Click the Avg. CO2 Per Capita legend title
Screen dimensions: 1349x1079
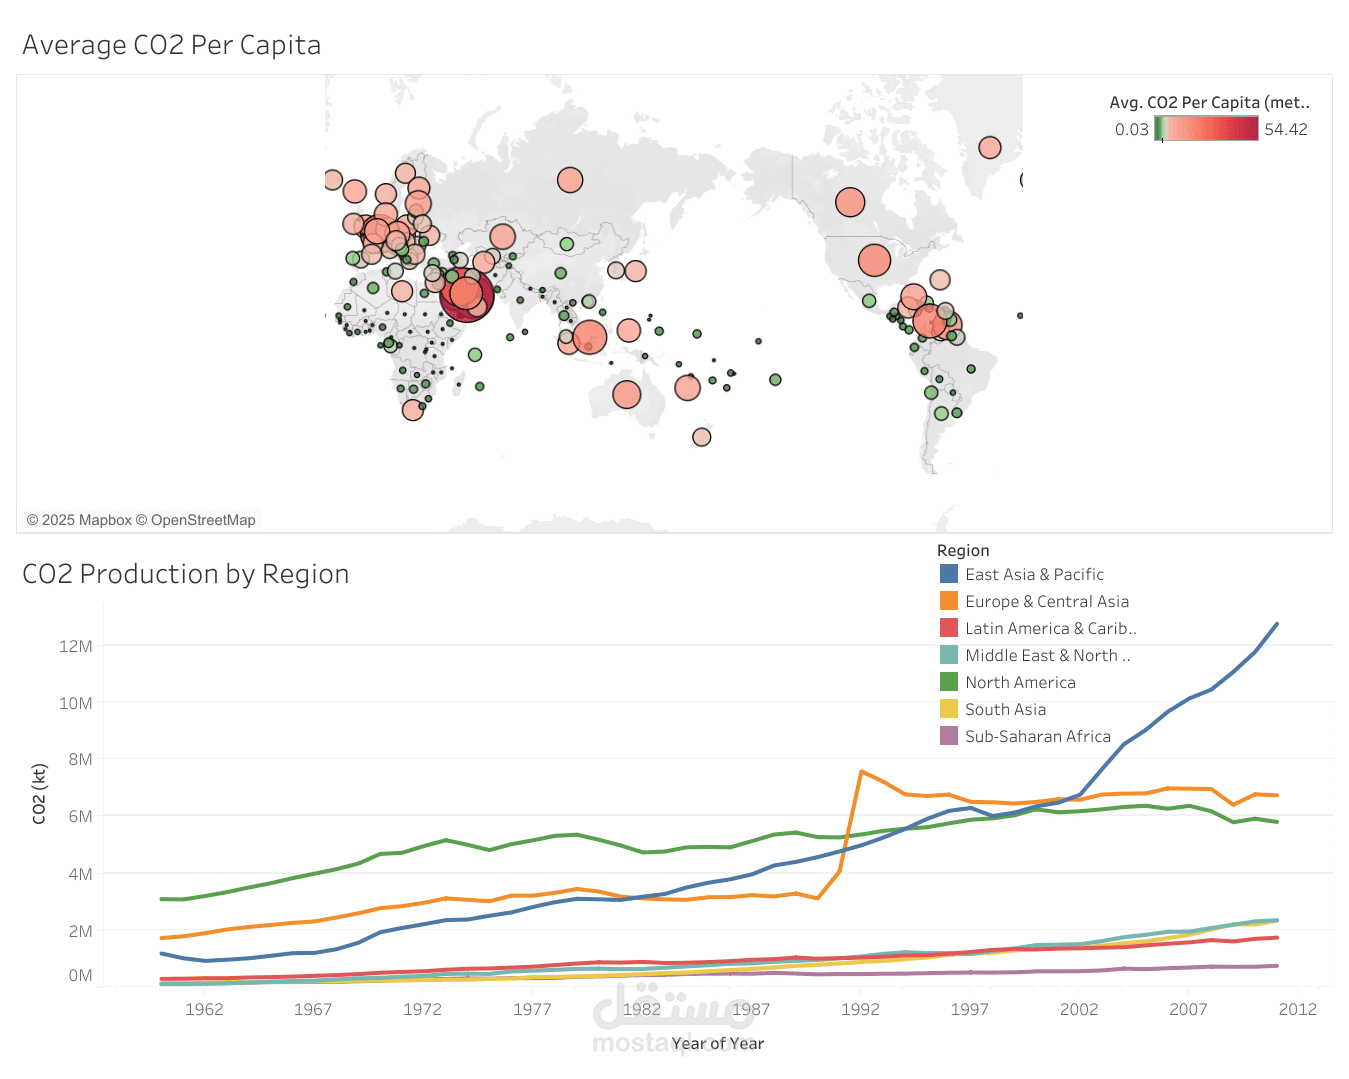(1209, 102)
